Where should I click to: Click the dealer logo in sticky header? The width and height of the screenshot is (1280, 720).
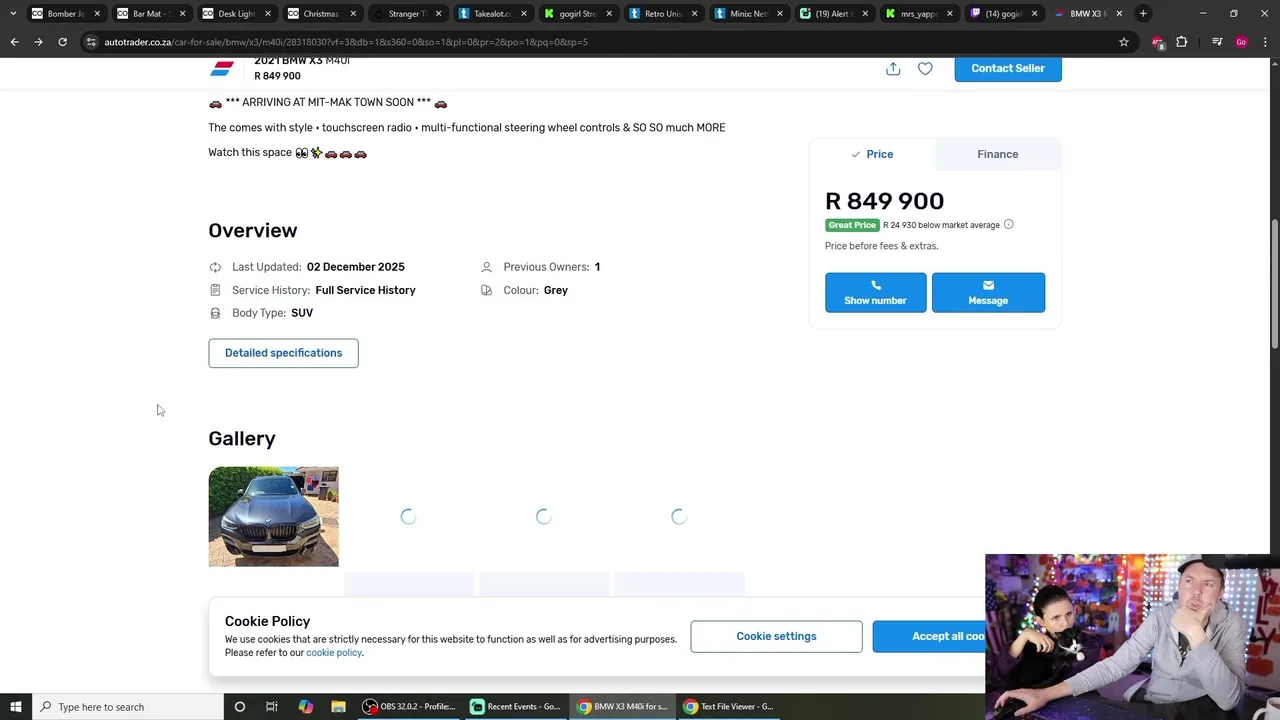222,68
